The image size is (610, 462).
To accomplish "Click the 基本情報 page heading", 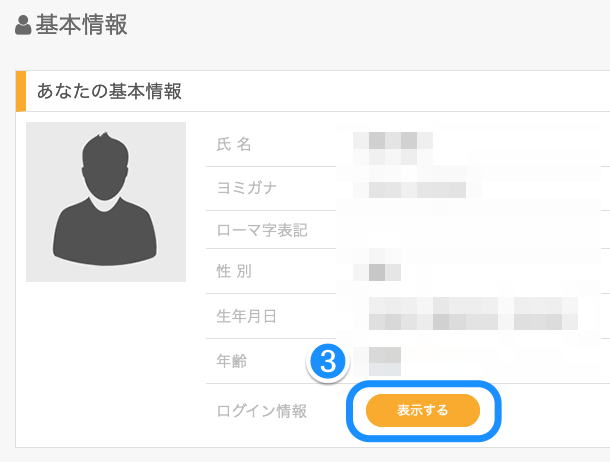I will [x=81, y=25].
